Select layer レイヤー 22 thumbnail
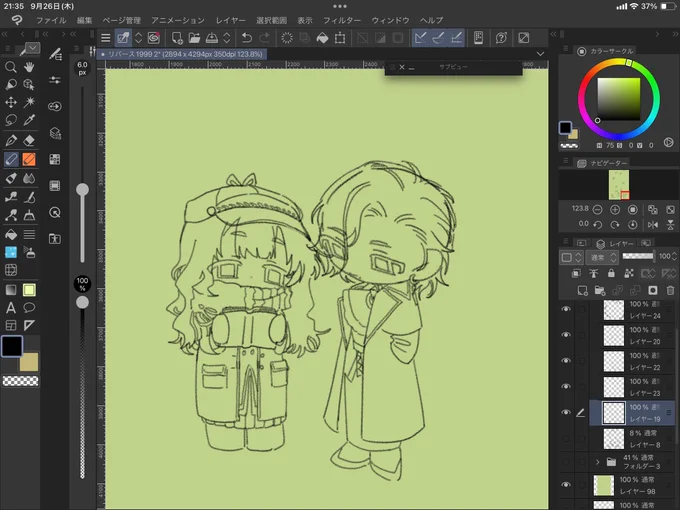 pyautogui.click(x=614, y=361)
